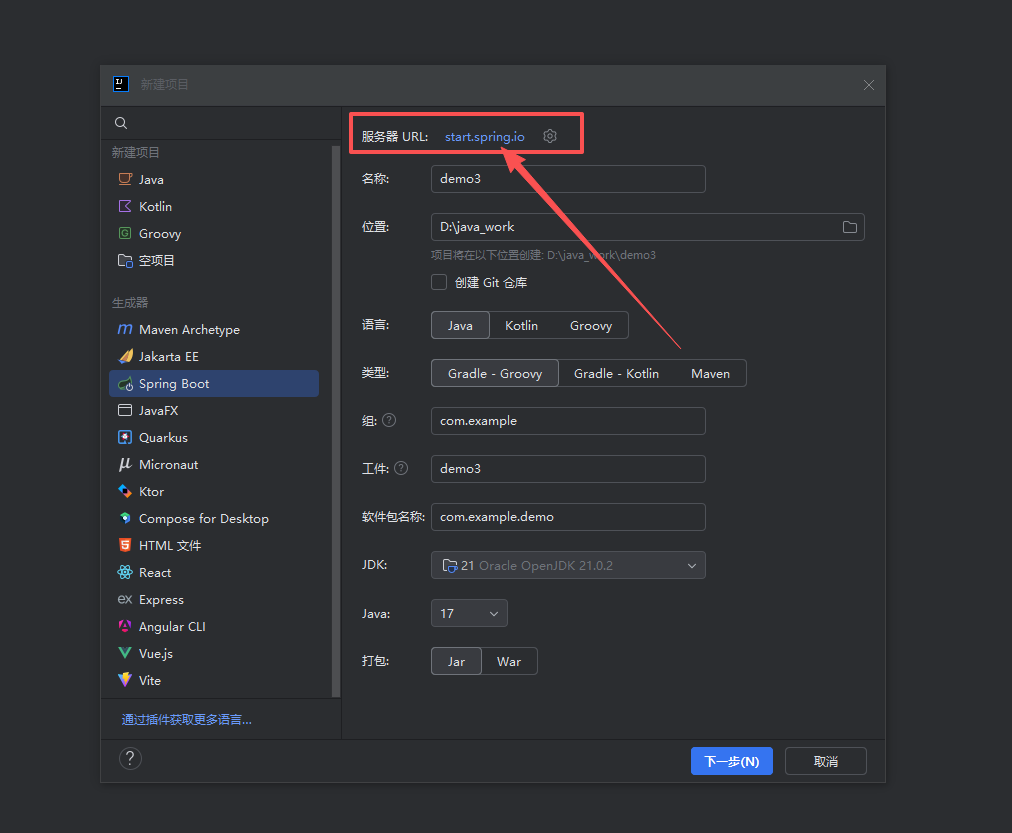Click the HTML5 shield icon
1012x833 pixels.
pyautogui.click(x=125, y=545)
